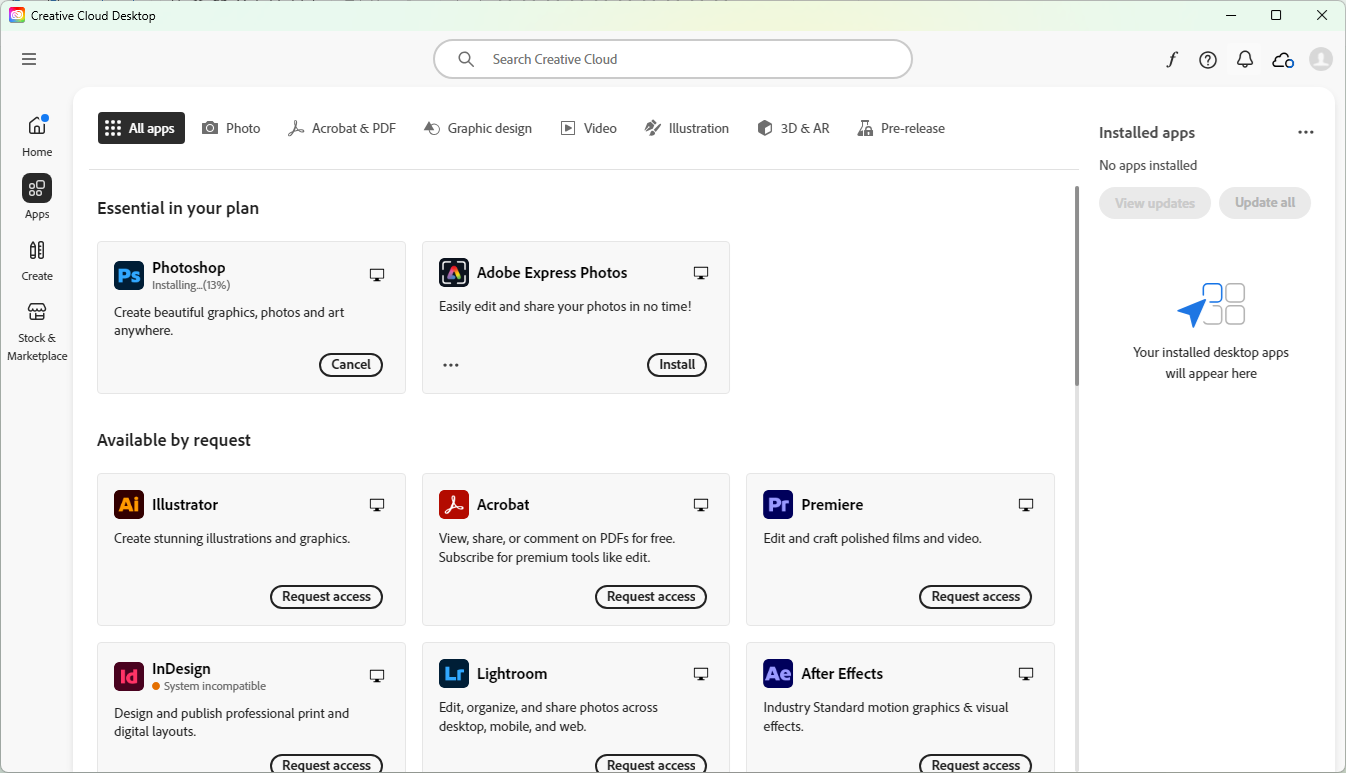Image resolution: width=1346 pixels, height=773 pixels.
Task: Click the help question mark icon
Action: coord(1207,59)
